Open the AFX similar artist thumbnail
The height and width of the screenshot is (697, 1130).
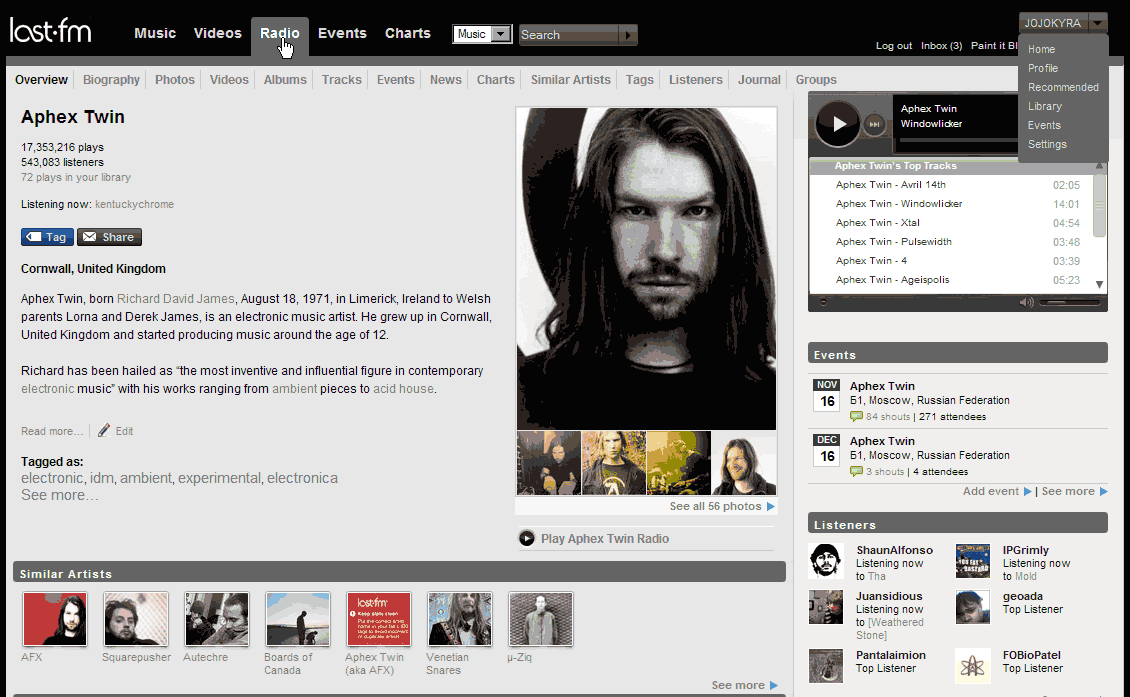pyautogui.click(x=55, y=619)
